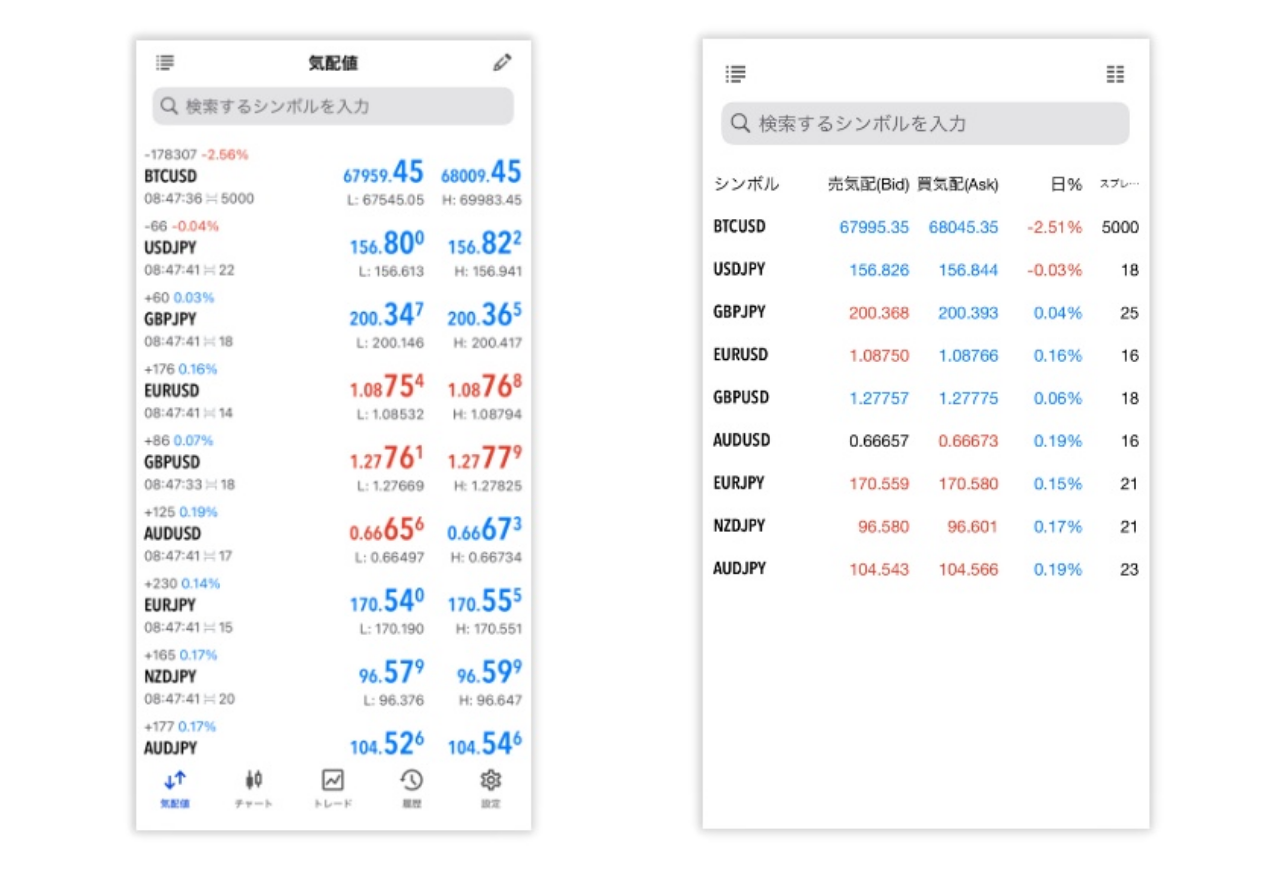
Task: Open the トレード trade tab
Action: point(333,788)
